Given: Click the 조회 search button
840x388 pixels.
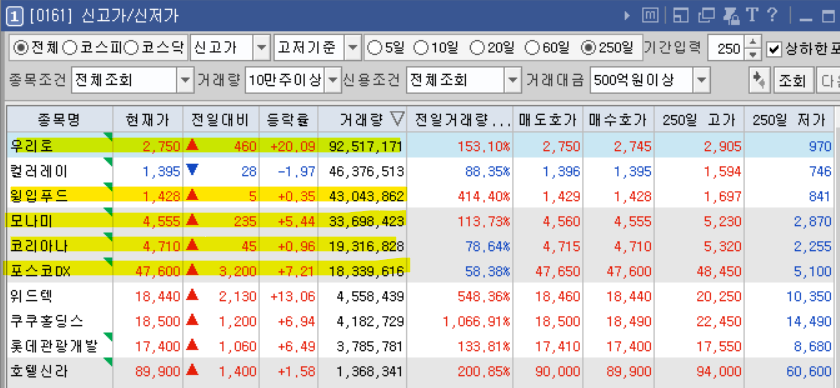Looking at the screenshot, I should pyautogui.click(x=793, y=80).
